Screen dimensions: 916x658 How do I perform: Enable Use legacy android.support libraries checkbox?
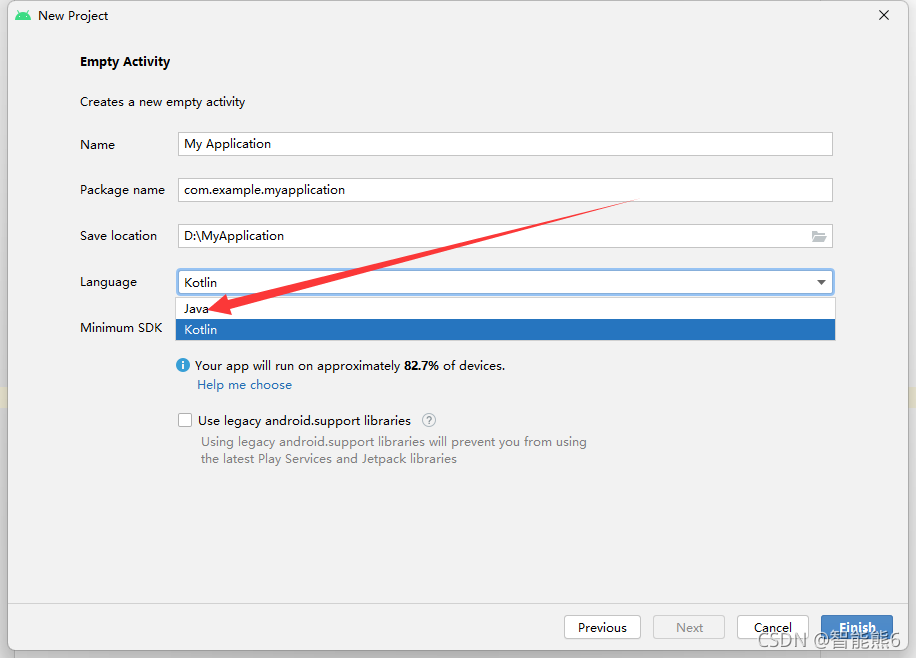tap(185, 420)
